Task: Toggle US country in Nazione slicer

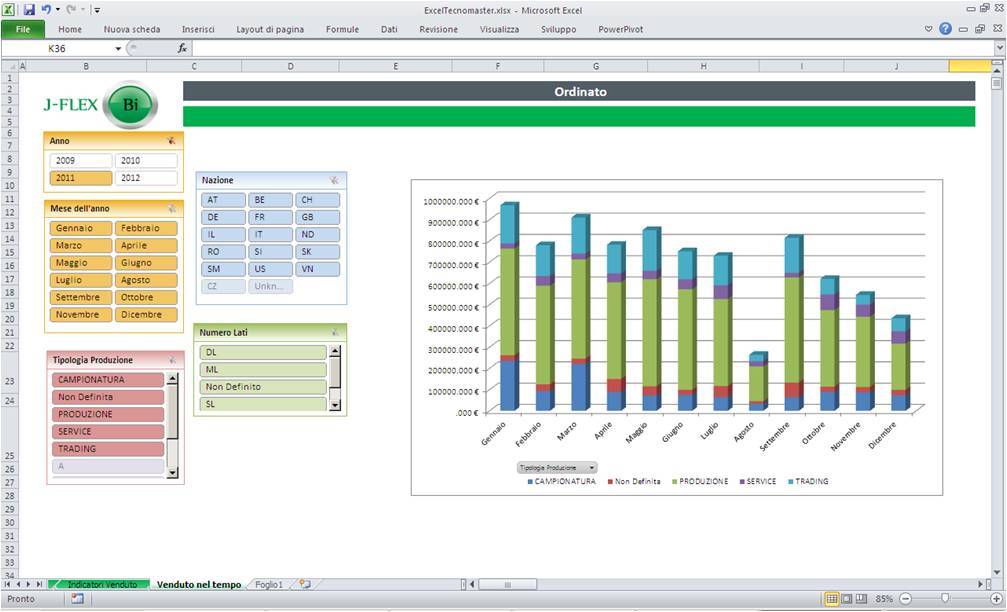Action: point(270,269)
